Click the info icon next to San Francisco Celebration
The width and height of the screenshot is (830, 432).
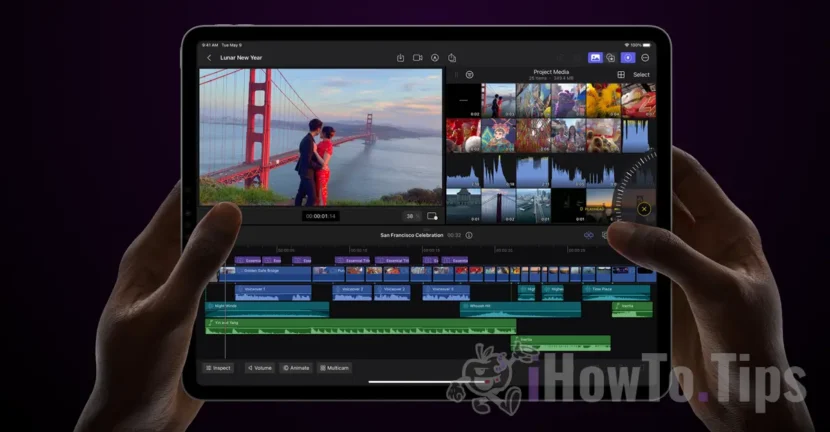[x=469, y=235]
